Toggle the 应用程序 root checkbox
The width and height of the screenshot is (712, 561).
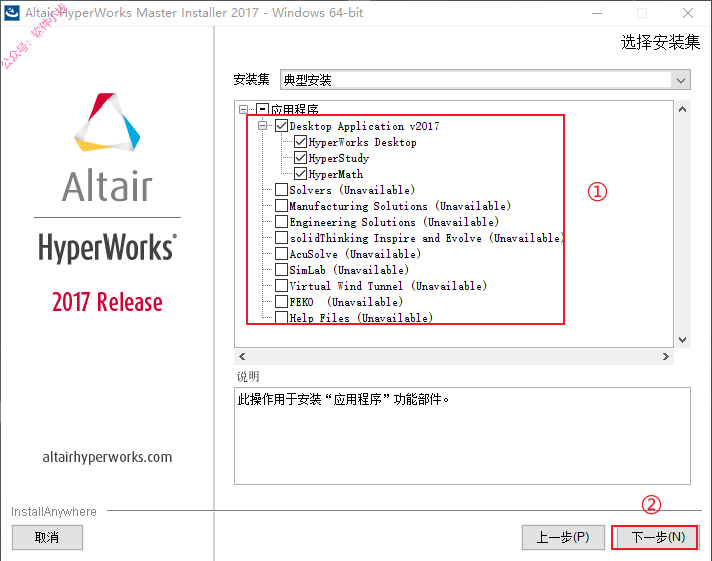pos(262,109)
